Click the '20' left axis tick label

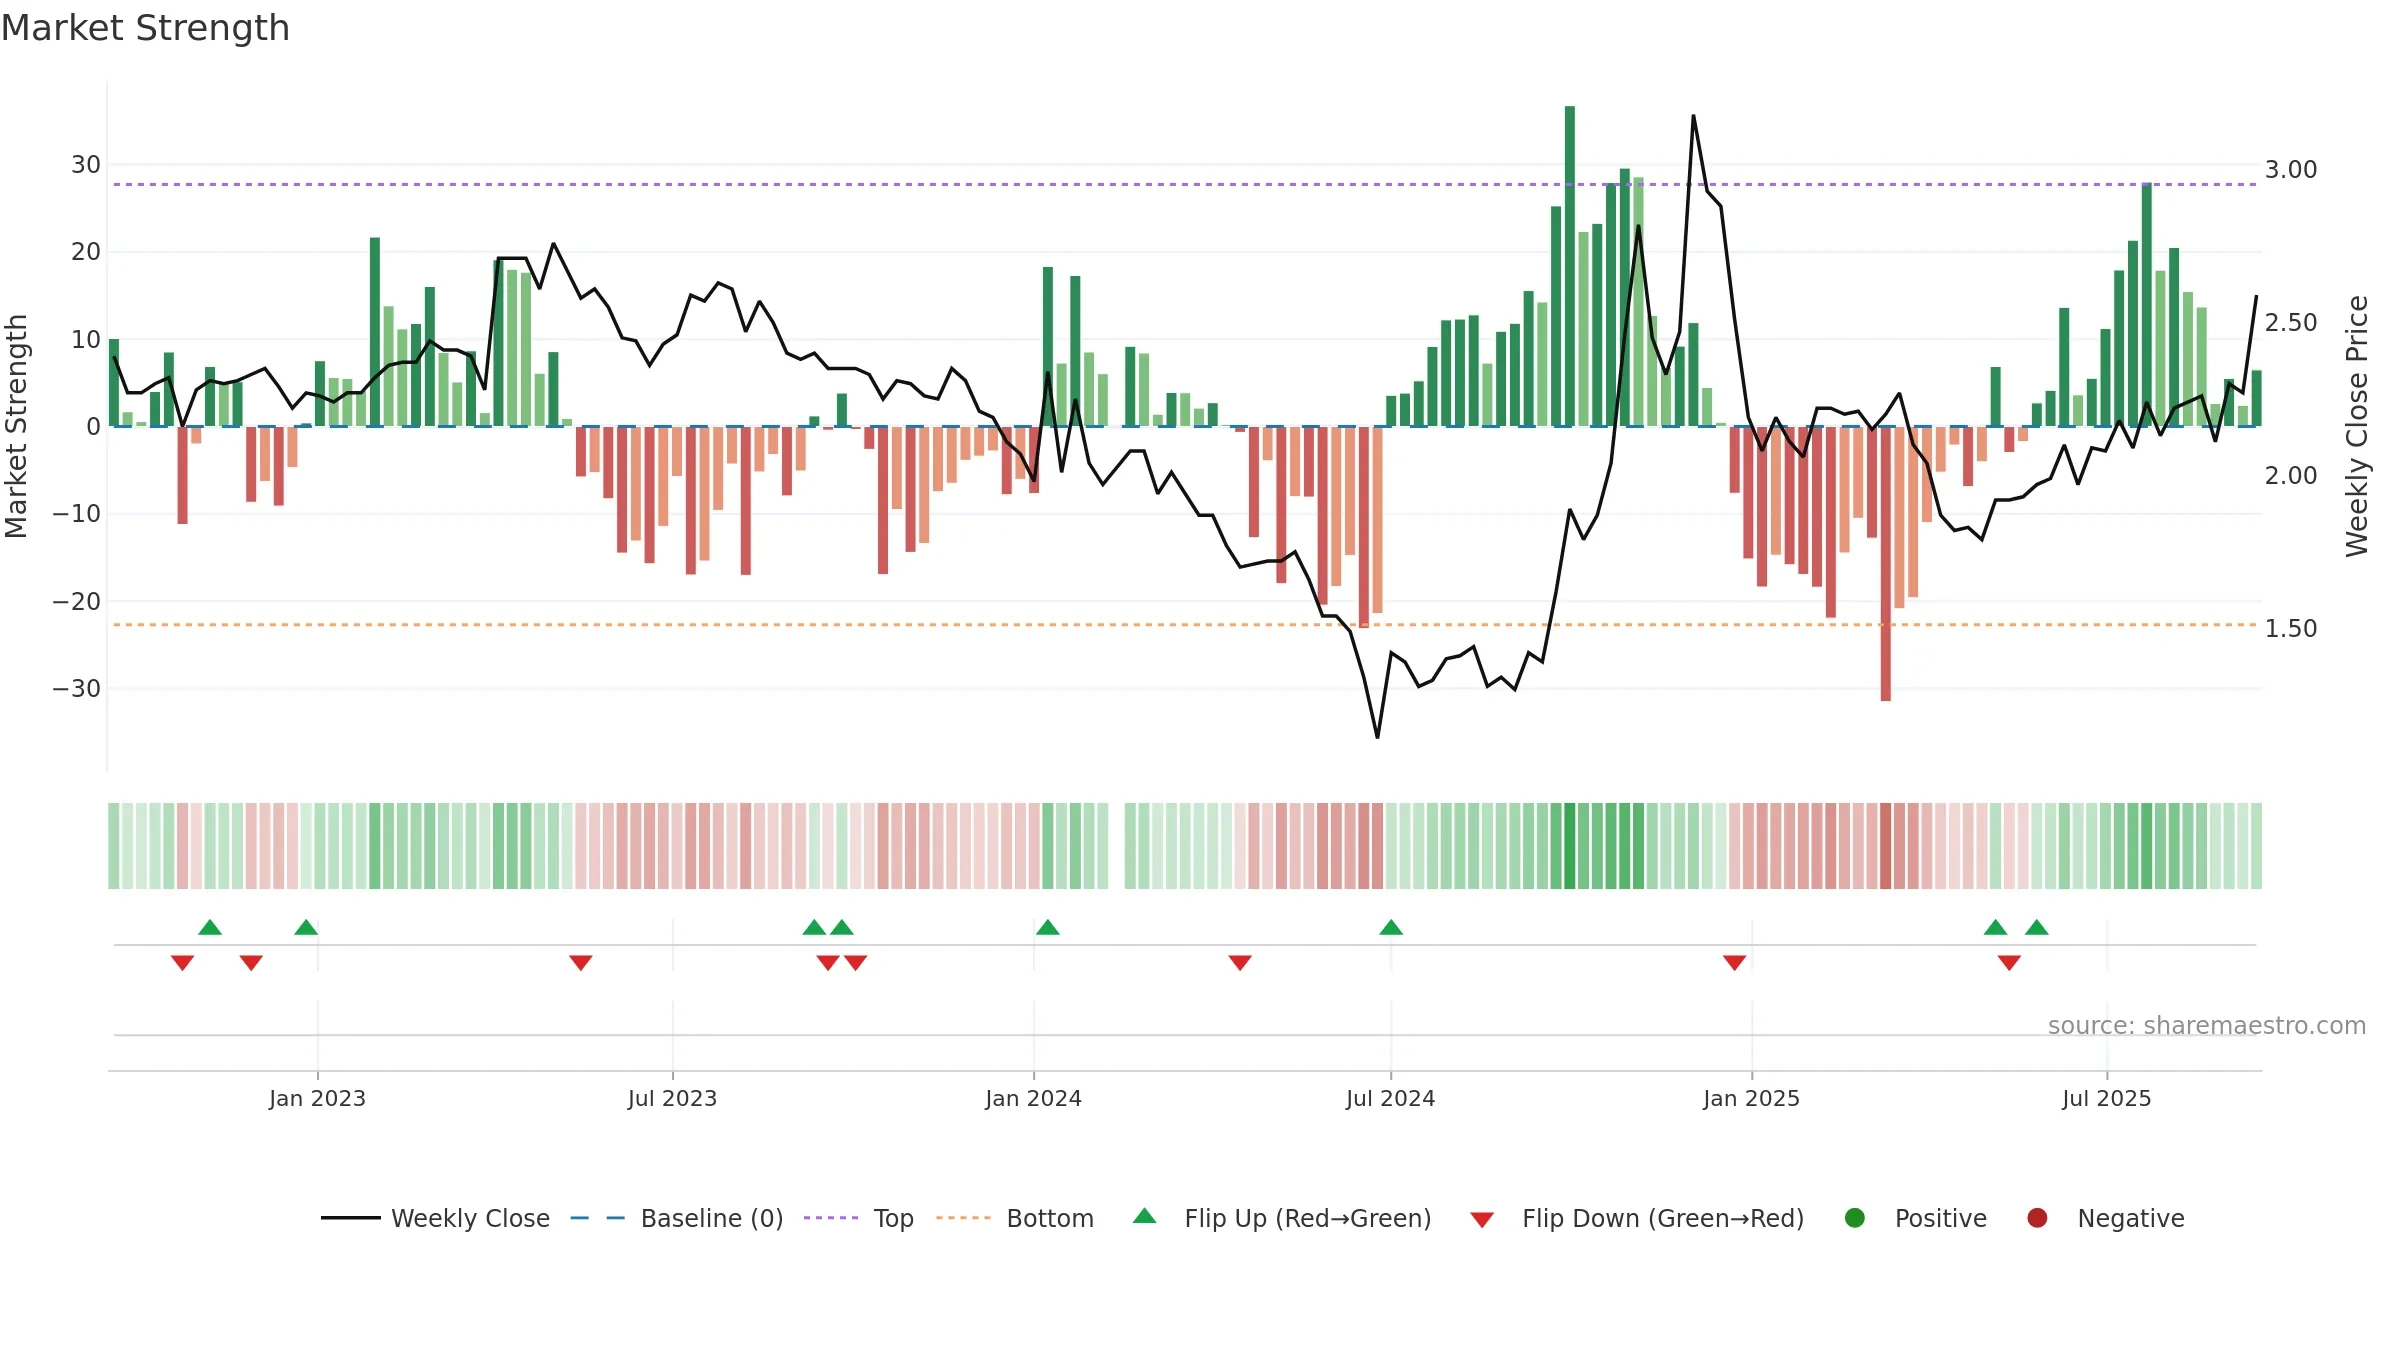click(86, 252)
